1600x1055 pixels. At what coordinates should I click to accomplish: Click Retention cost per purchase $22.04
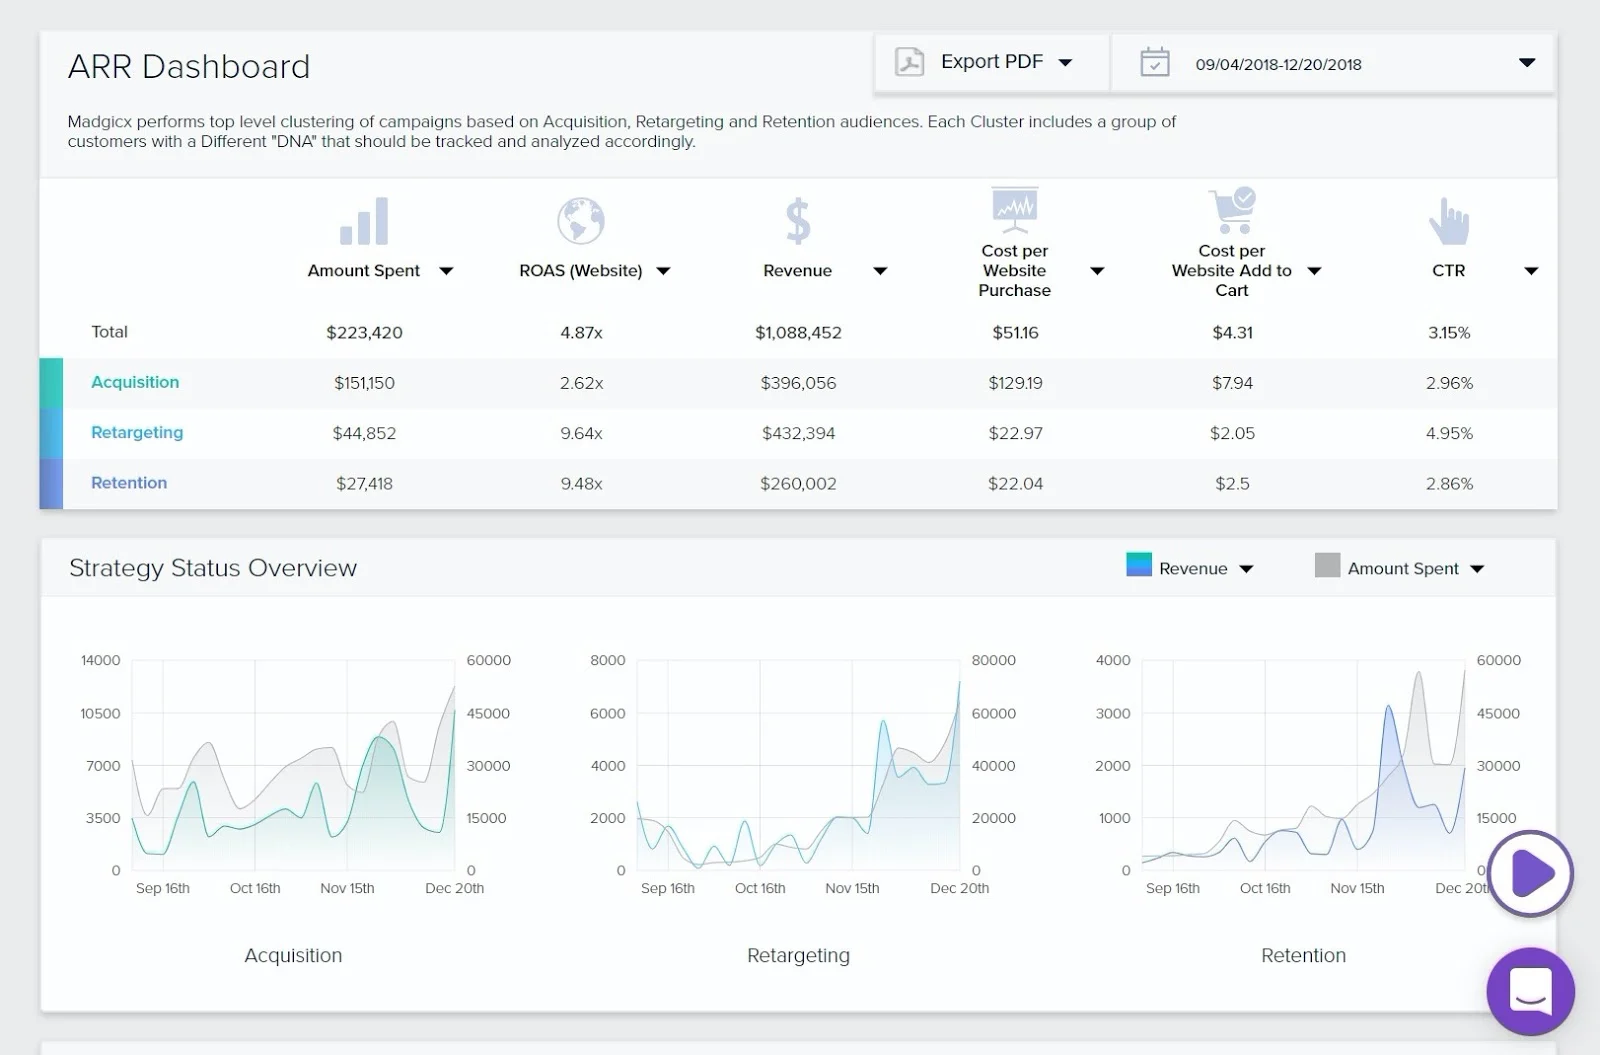pyautogui.click(x=1015, y=483)
